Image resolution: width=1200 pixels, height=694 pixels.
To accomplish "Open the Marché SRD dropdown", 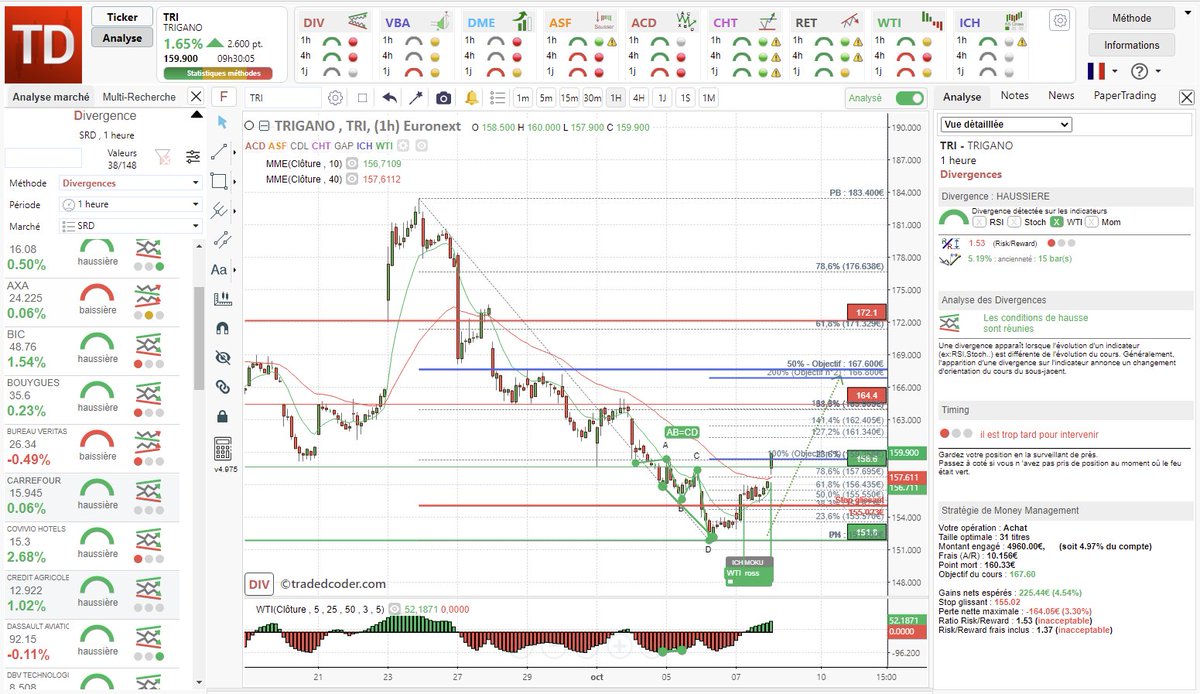I will click(131, 226).
